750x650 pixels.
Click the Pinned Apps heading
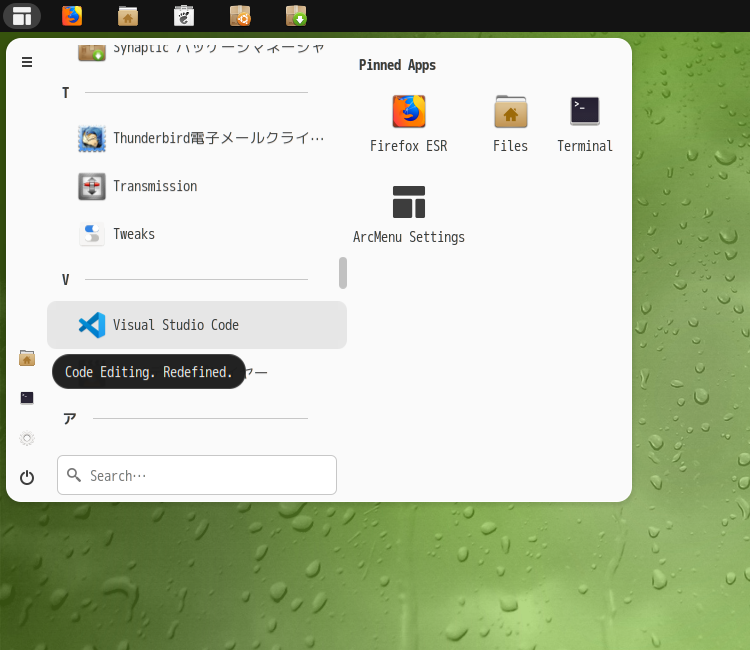click(x=397, y=65)
